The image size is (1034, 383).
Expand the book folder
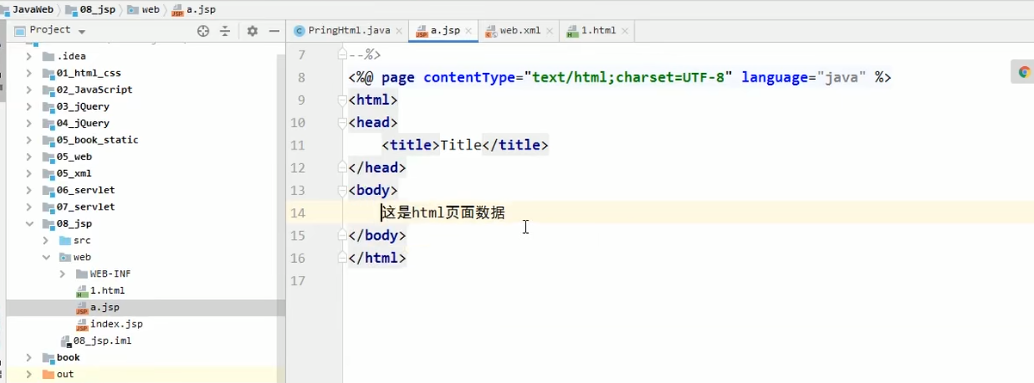tap(29, 357)
